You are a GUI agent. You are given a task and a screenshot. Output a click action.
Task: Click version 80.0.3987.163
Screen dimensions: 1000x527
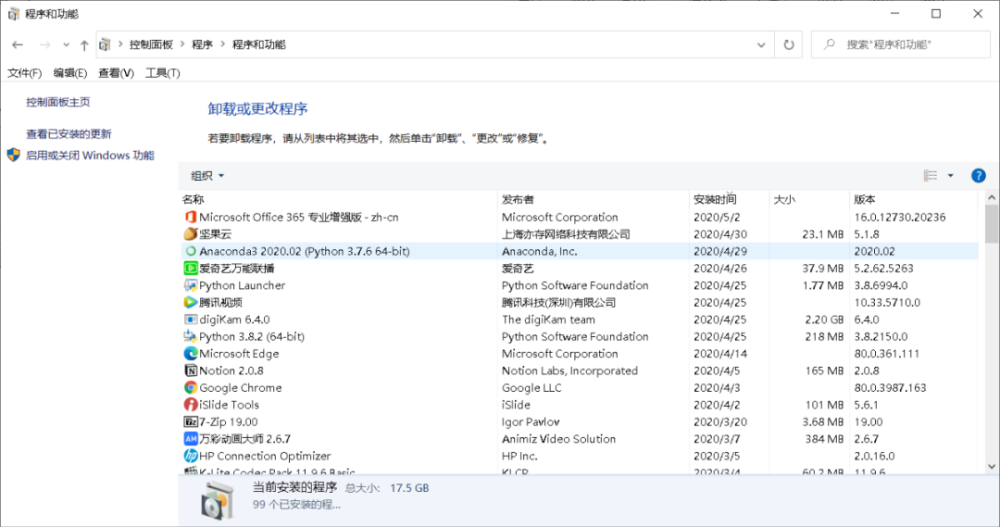890,388
